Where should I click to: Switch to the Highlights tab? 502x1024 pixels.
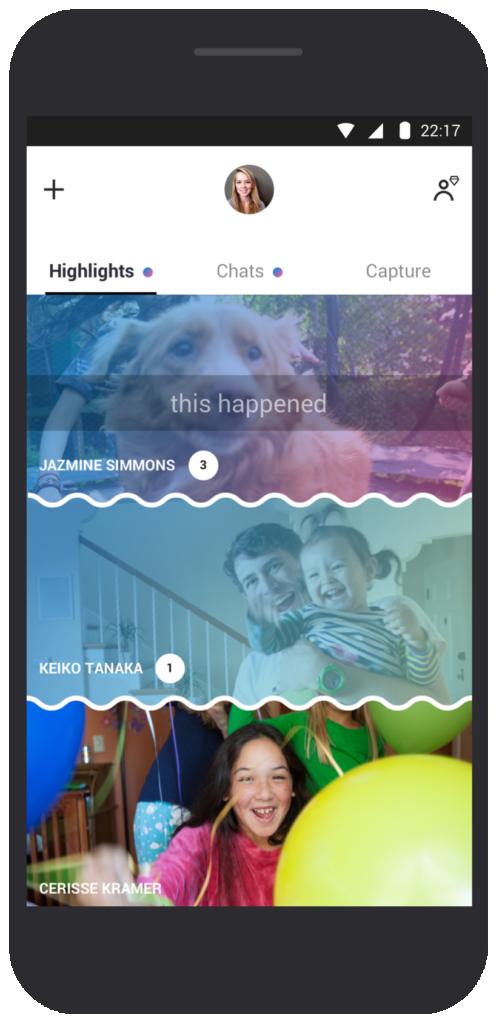pos(91,271)
